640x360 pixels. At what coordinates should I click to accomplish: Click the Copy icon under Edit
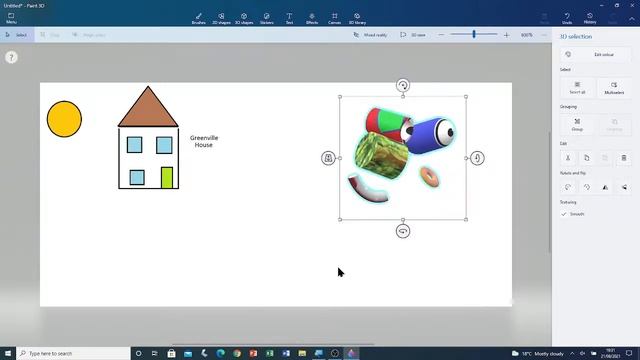coord(587,158)
